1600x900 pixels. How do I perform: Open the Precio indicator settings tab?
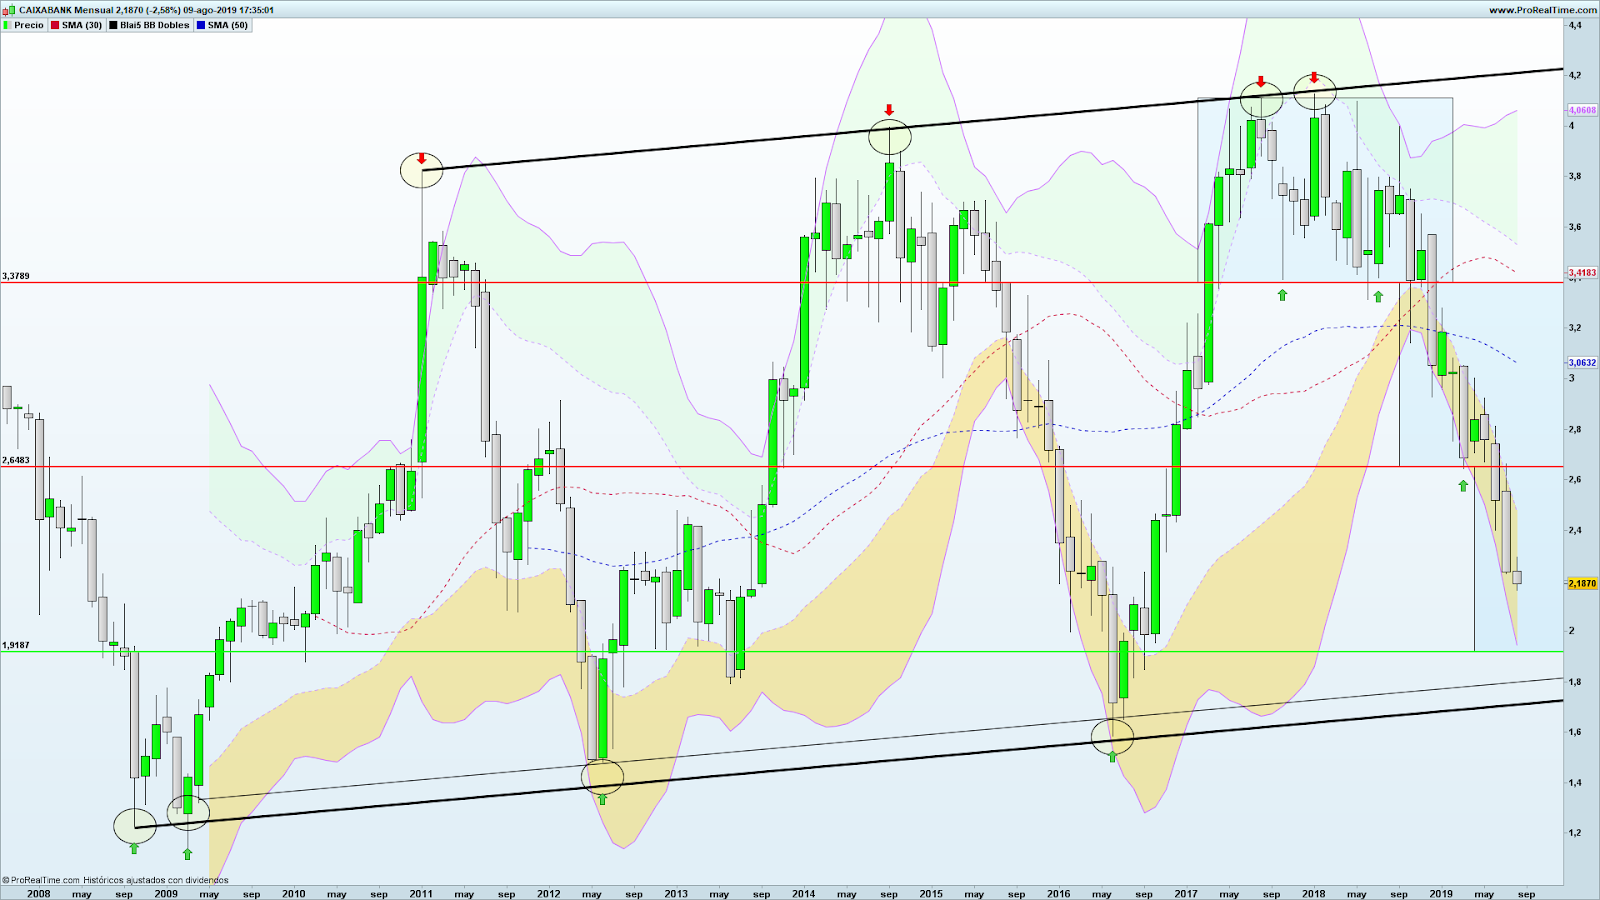pos(24,25)
